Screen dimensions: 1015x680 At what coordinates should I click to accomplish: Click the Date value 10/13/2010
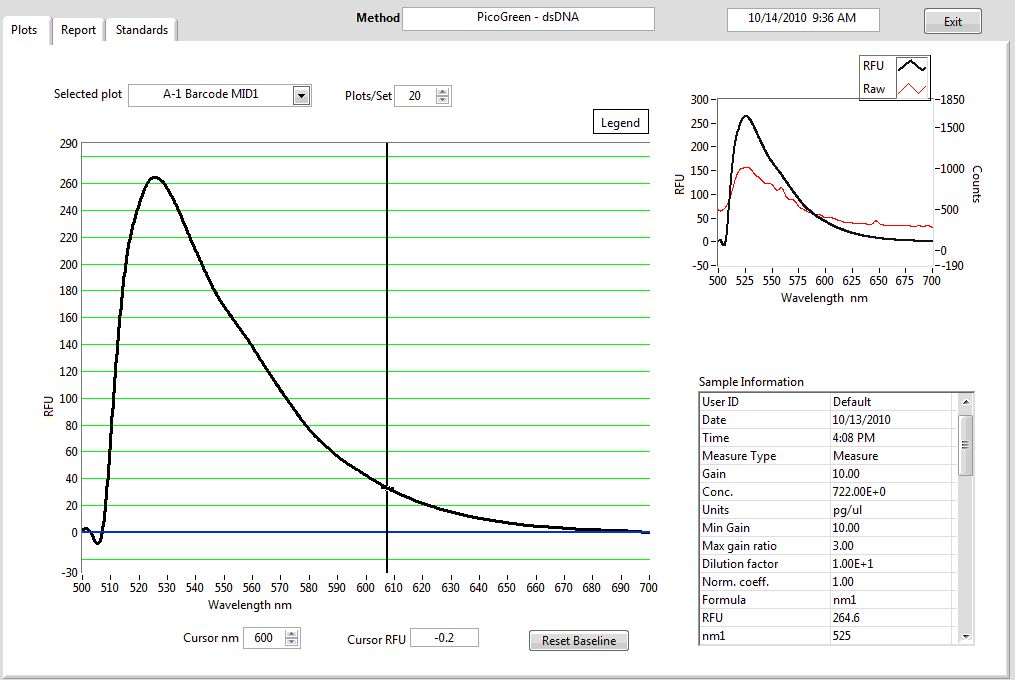(x=861, y=420)
